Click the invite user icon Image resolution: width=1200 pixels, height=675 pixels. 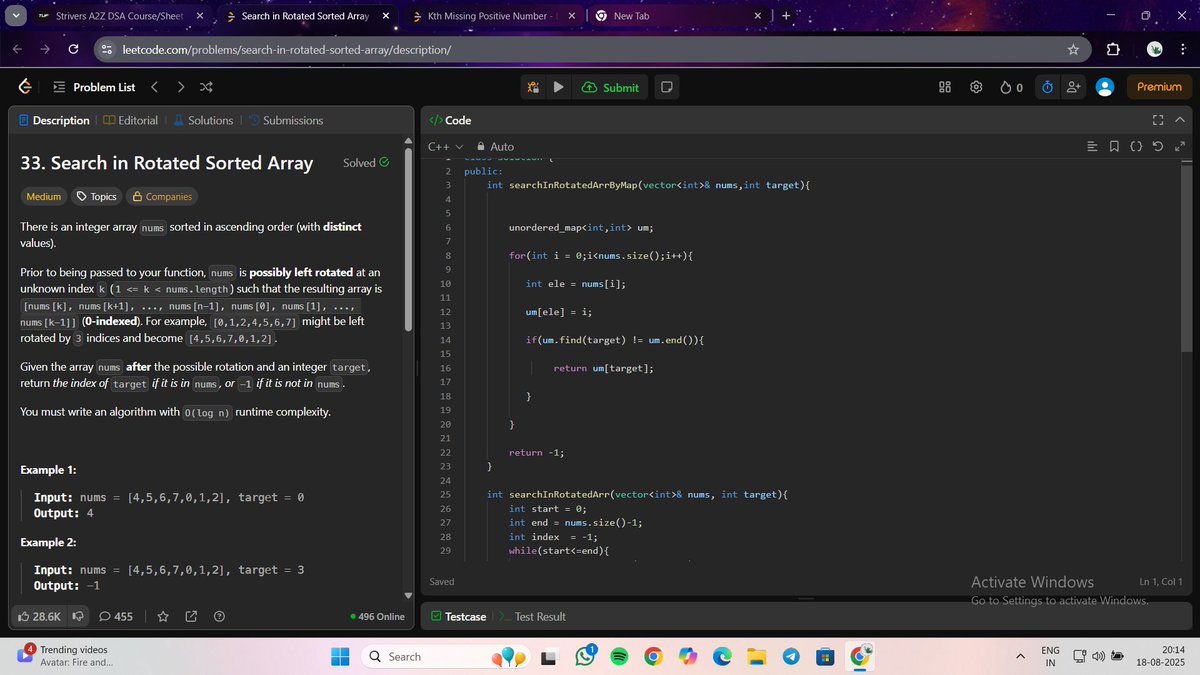coord(1074,87)
